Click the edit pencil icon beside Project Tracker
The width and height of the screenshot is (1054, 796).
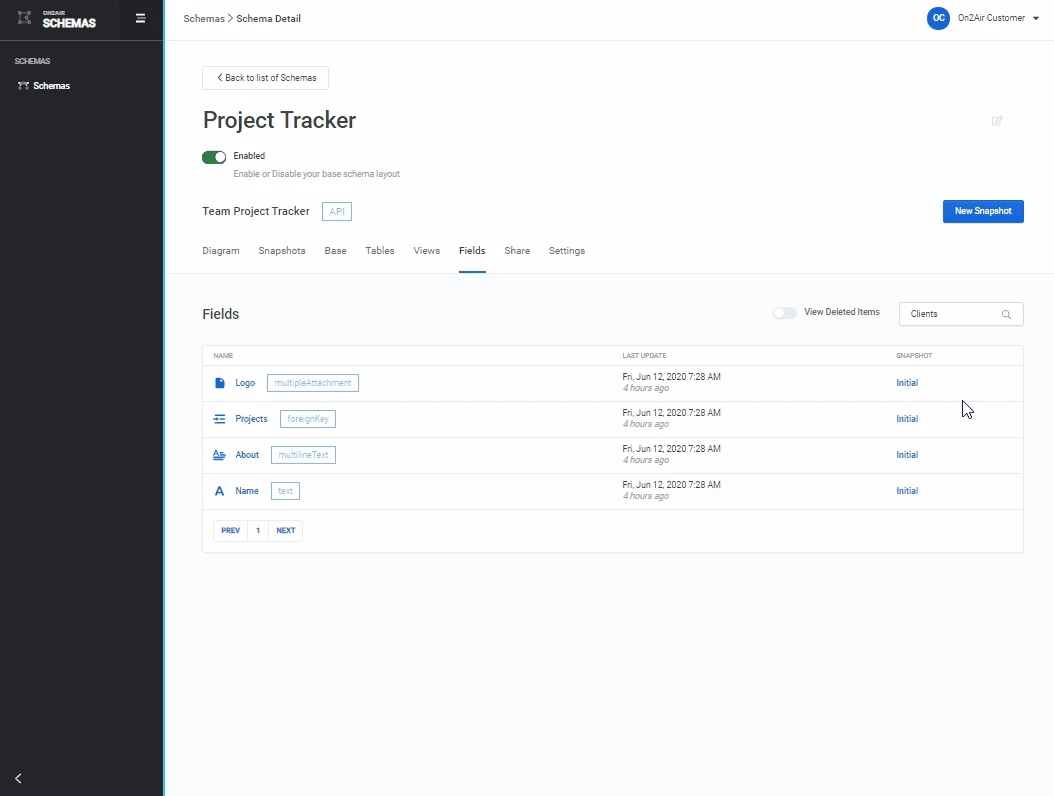(x=997, y=121)
